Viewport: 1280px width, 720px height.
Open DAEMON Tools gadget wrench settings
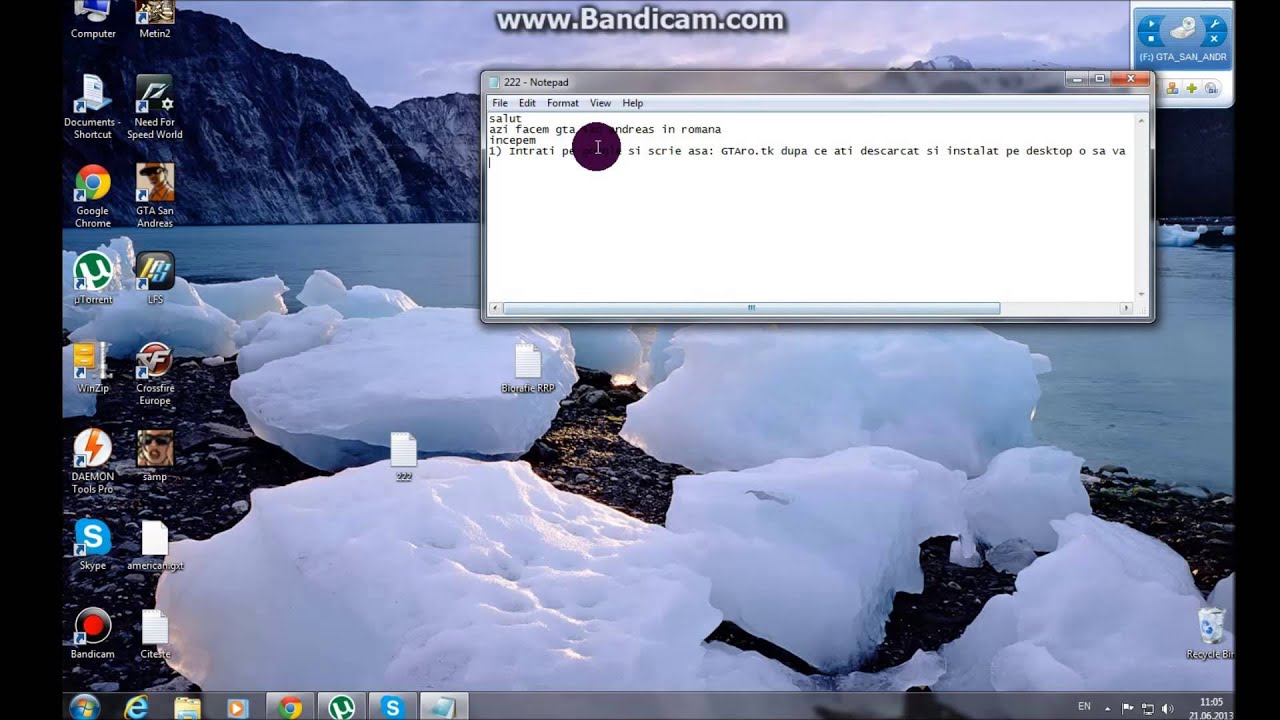click(1216, 22)
